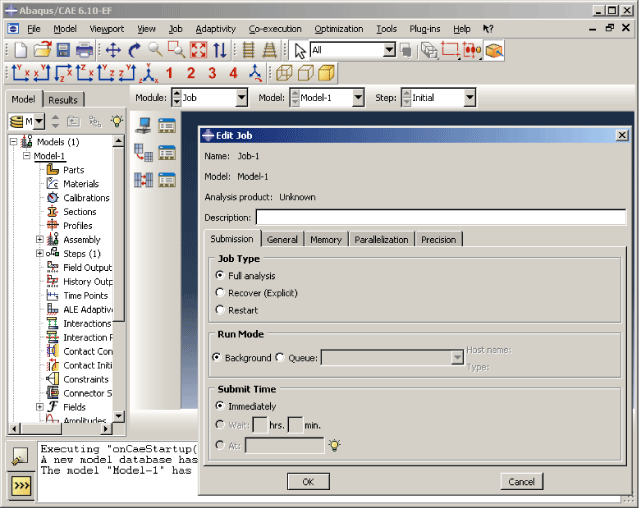639x508 pixels.
Task: Expand the Fields tree node
Action: (x=40, y=407)
